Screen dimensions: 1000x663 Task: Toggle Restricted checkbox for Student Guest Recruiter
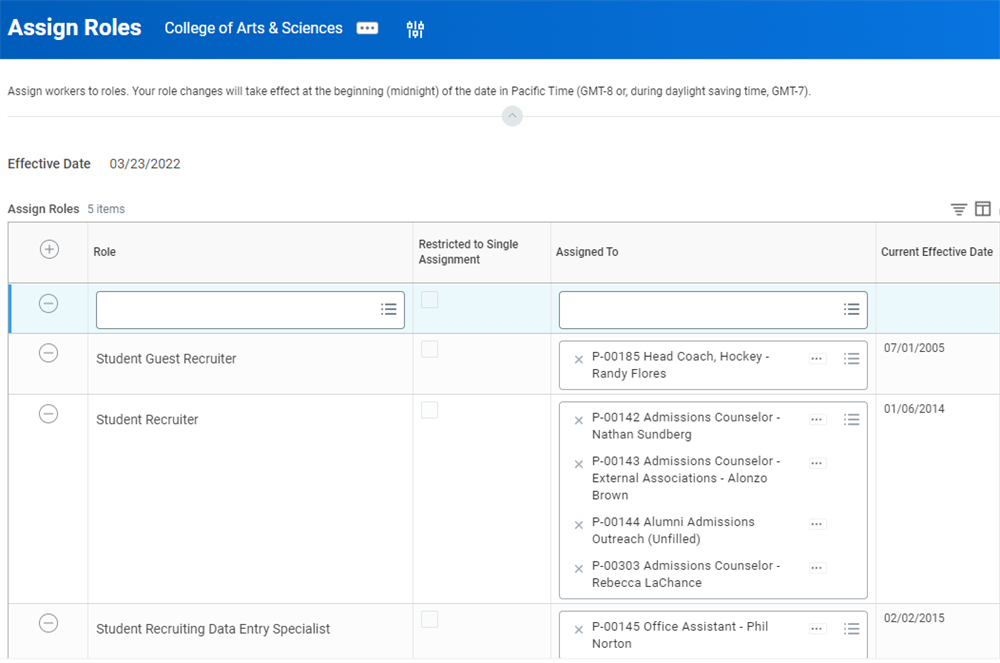click(430, 349)
